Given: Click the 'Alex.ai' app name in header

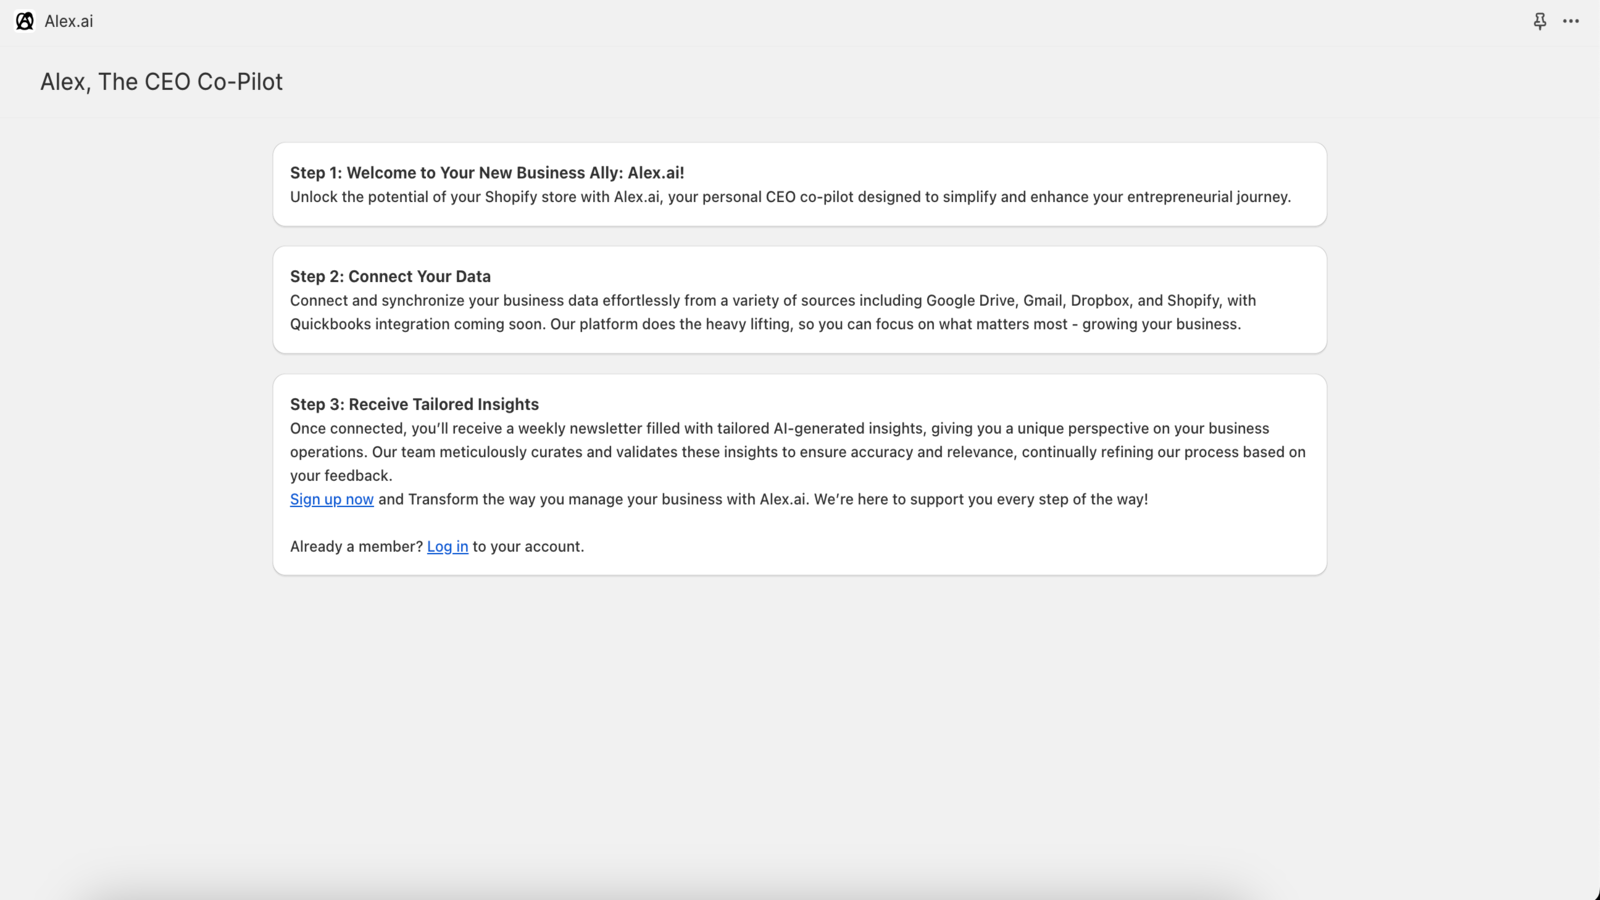Looking at the screenshot, I should (x=69, y=21).
